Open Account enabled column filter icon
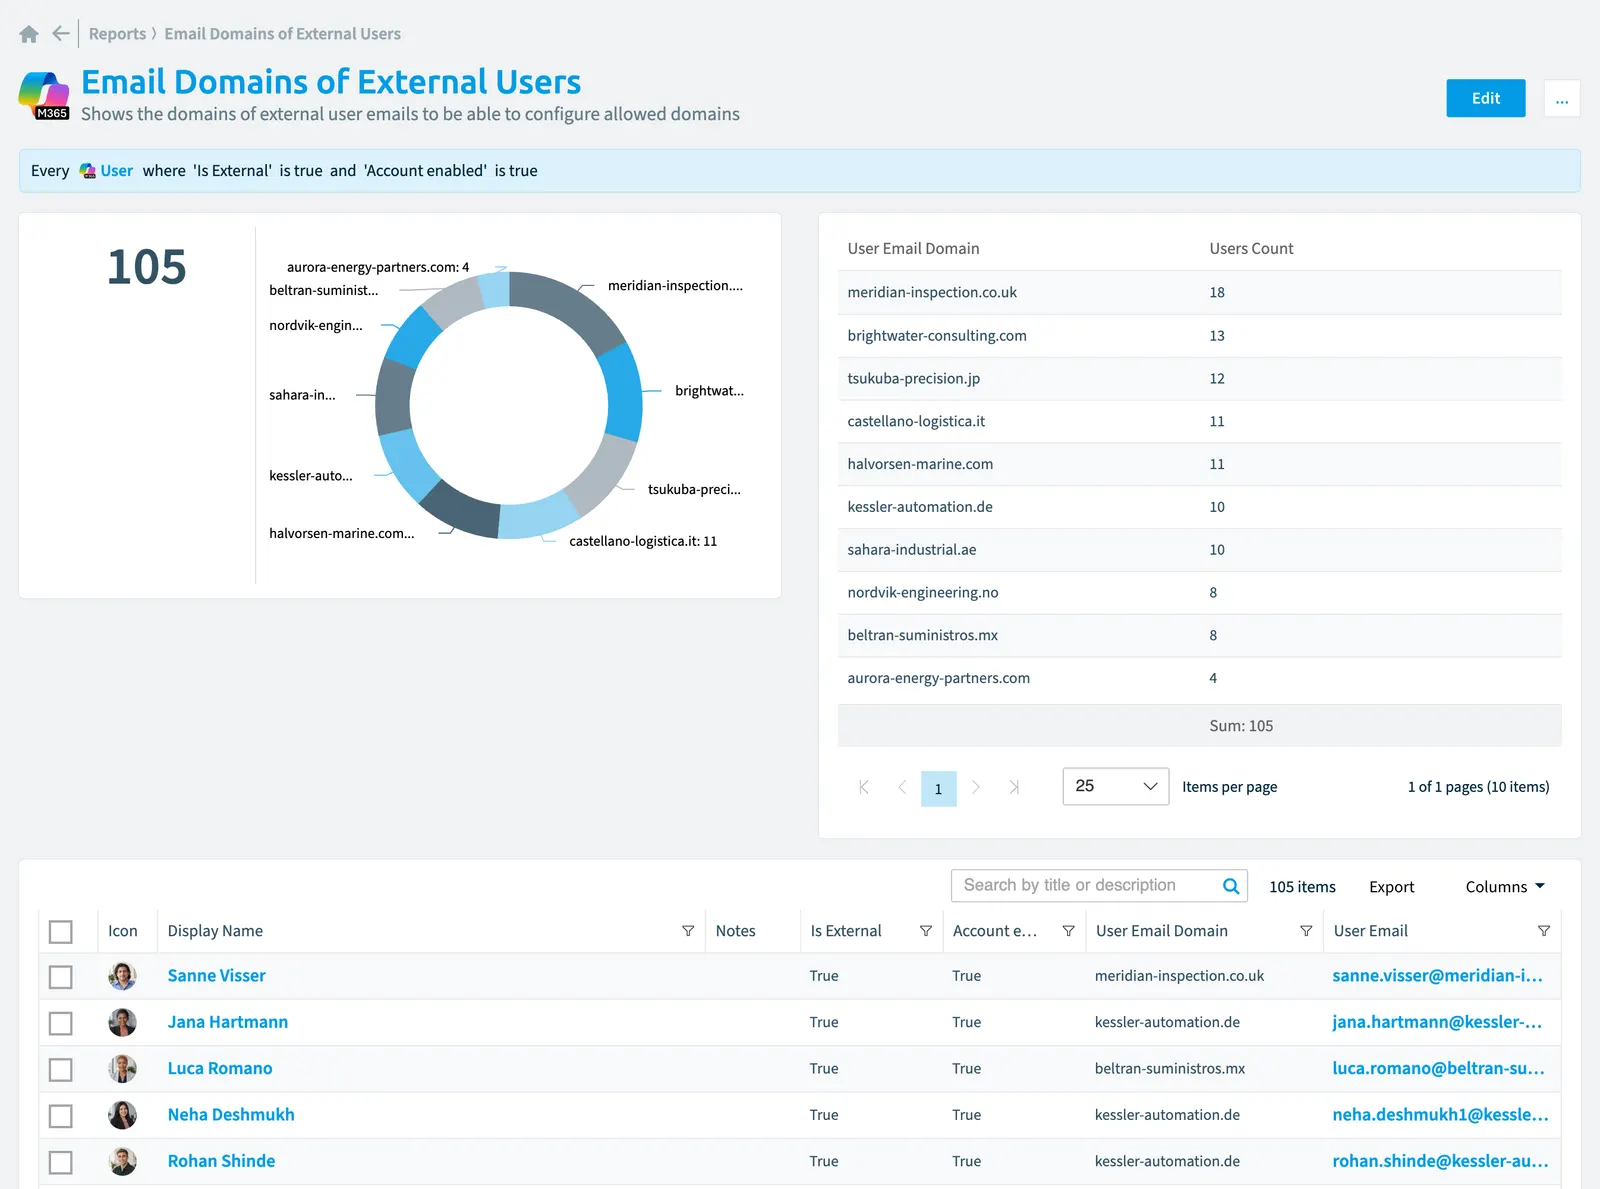Image resolution: width=1600 pixels, height=1189 pixels. pyautogui.click(x=1068, y=931)
